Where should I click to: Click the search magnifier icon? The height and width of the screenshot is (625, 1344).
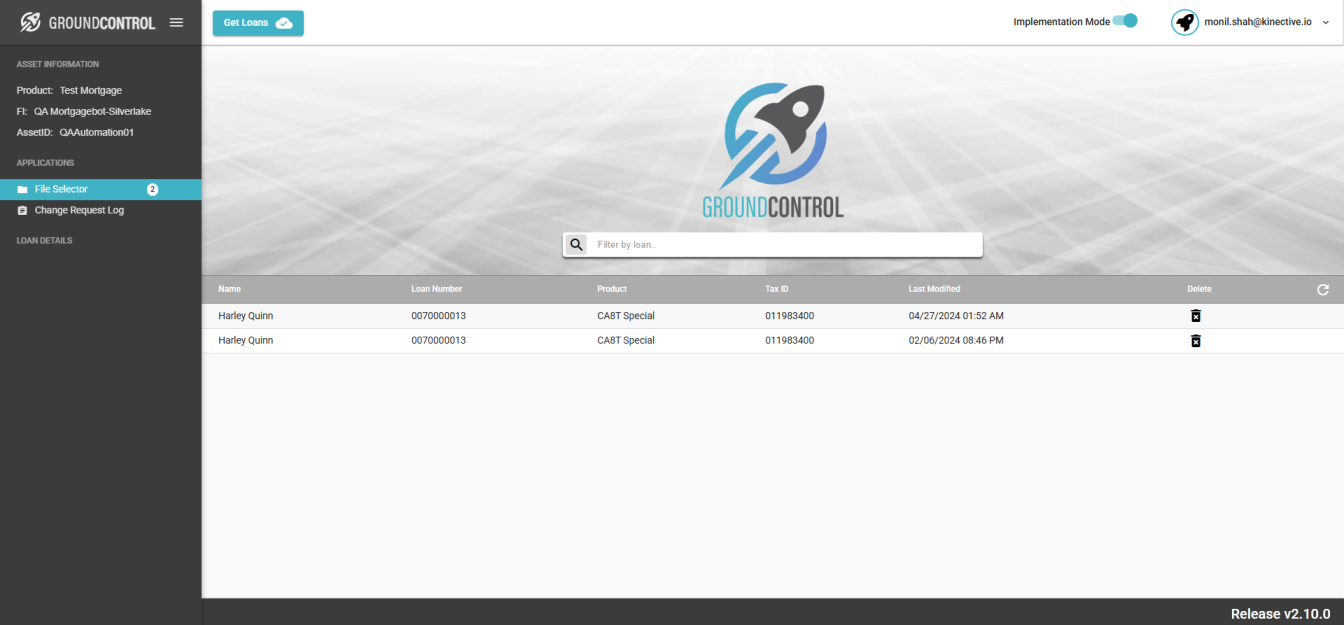[x=576, y=244]
